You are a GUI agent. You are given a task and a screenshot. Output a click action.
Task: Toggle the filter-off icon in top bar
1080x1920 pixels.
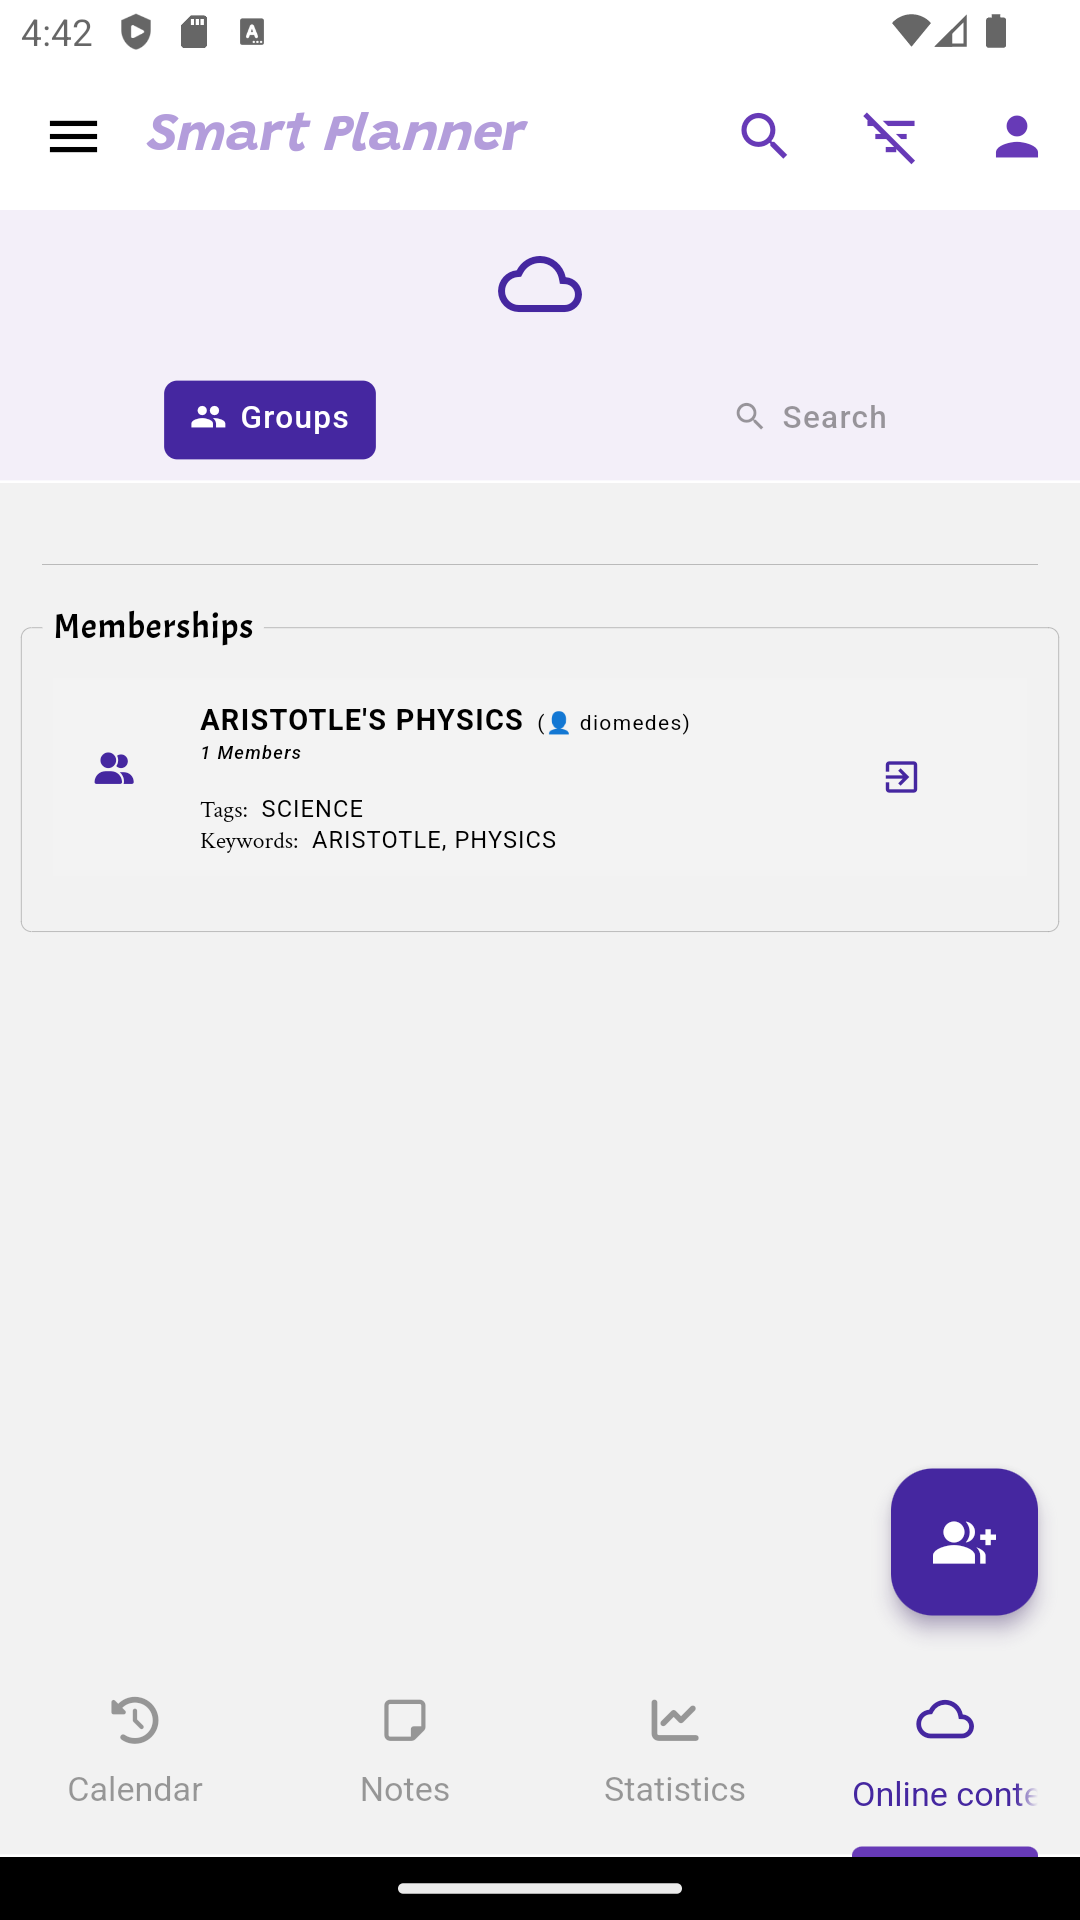pos(890,137)
